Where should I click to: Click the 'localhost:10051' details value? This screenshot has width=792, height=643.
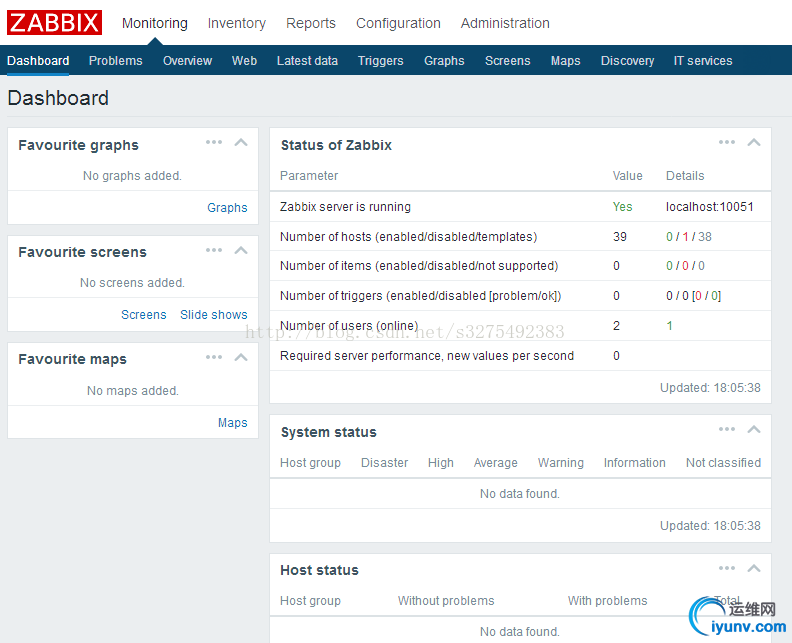(x=710, y=207)
